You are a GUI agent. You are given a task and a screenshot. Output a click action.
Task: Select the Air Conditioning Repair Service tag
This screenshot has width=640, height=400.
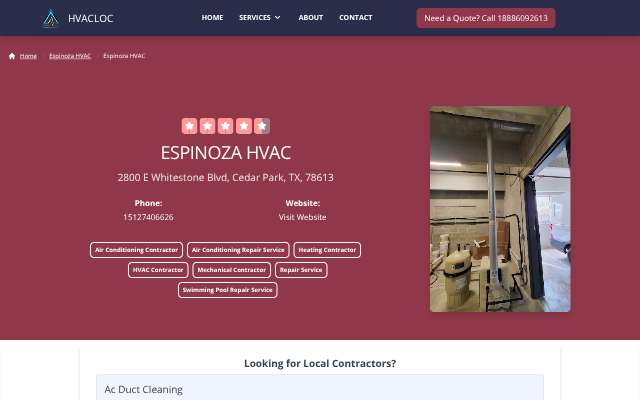(x=238, y=250)
